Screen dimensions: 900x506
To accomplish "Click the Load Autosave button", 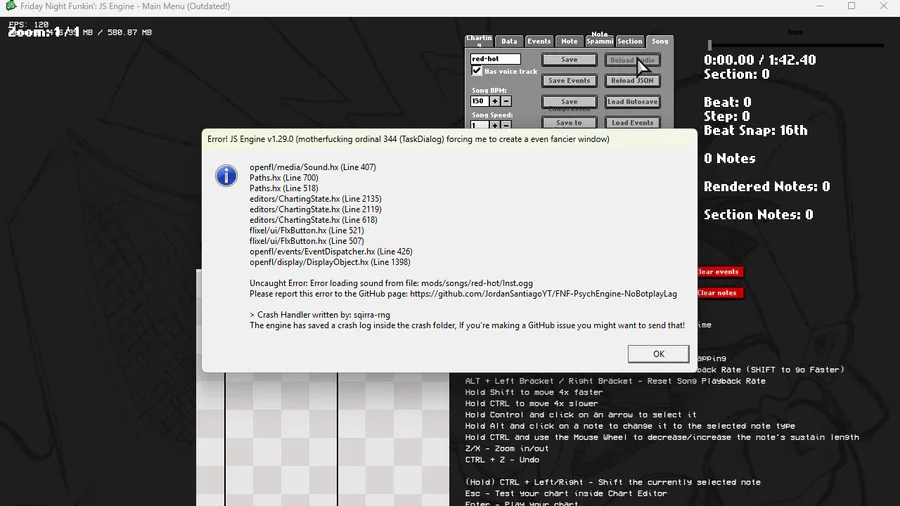I will pyautogui.click(x=632, y=102).
